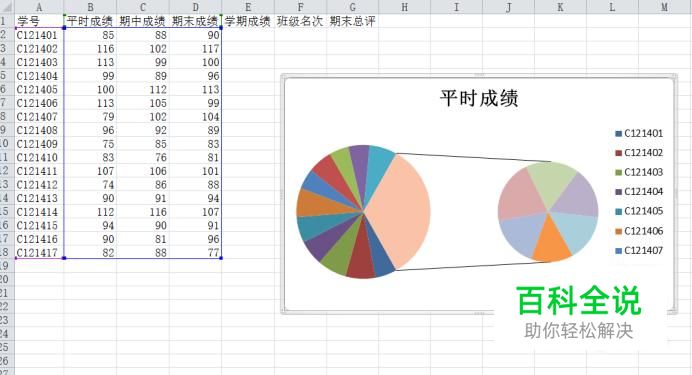Click column C header
The height and width of the screenshot is (375, 692).
tap(143, 7)
